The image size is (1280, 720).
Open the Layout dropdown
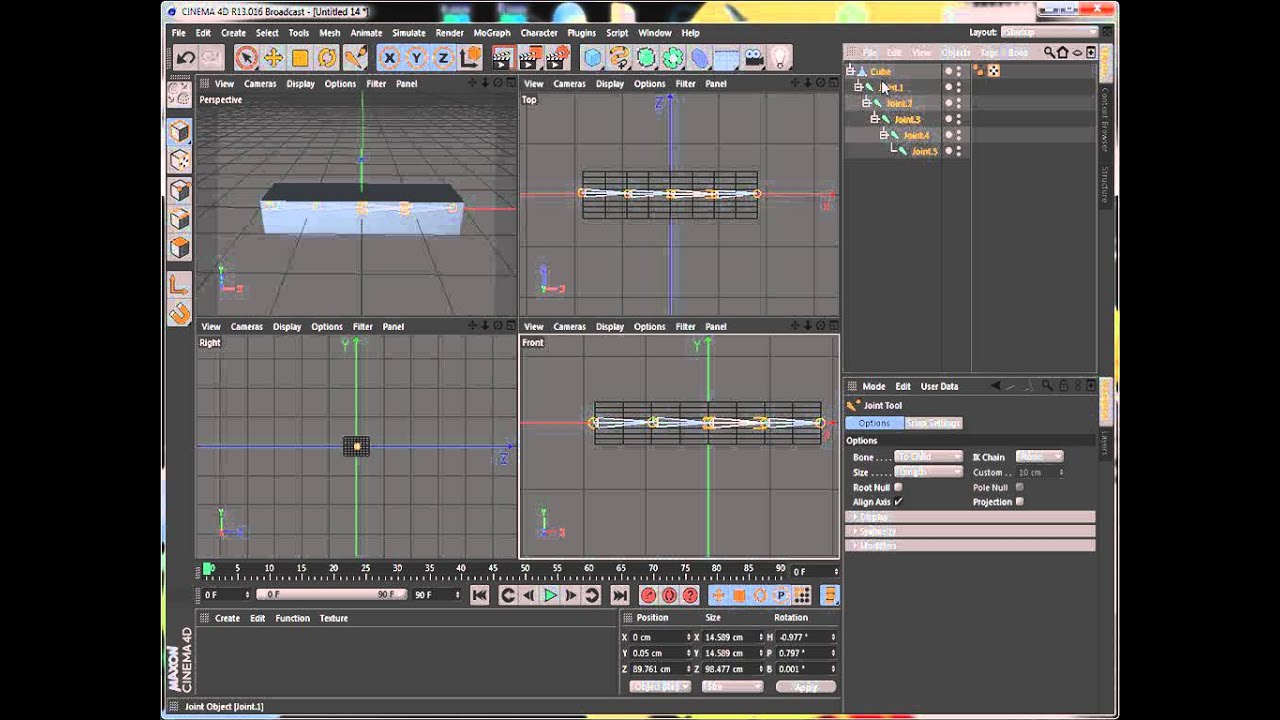point(1050,32)
